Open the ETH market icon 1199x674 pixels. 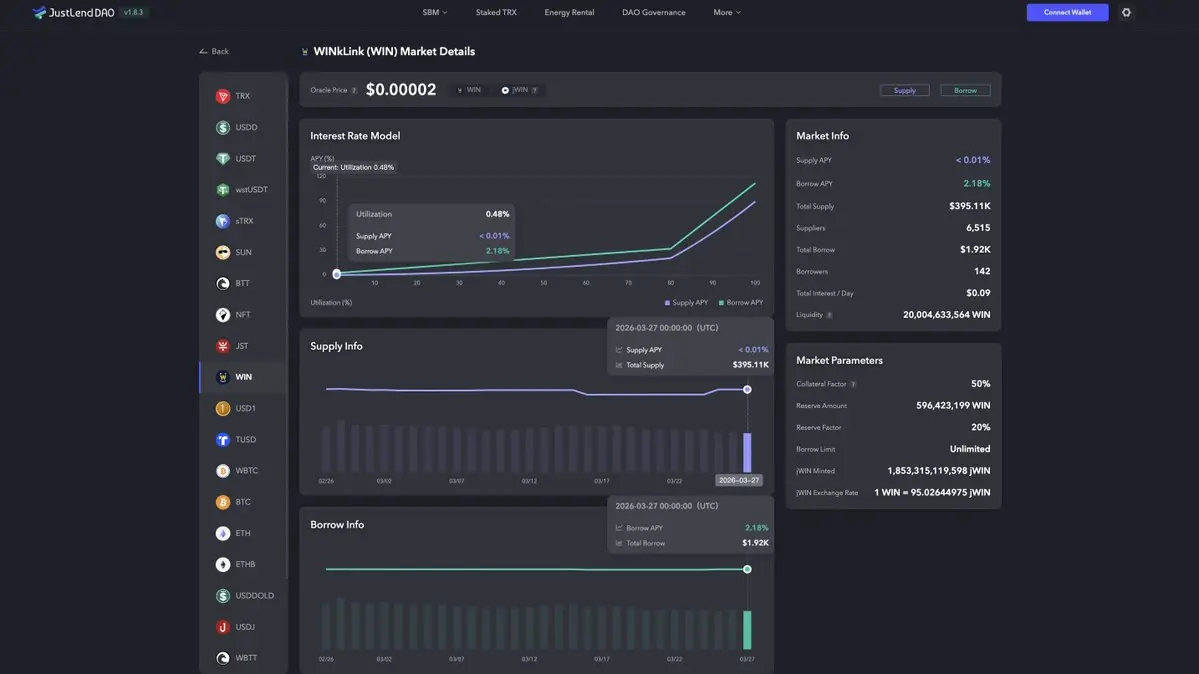[x=223, y=533]
